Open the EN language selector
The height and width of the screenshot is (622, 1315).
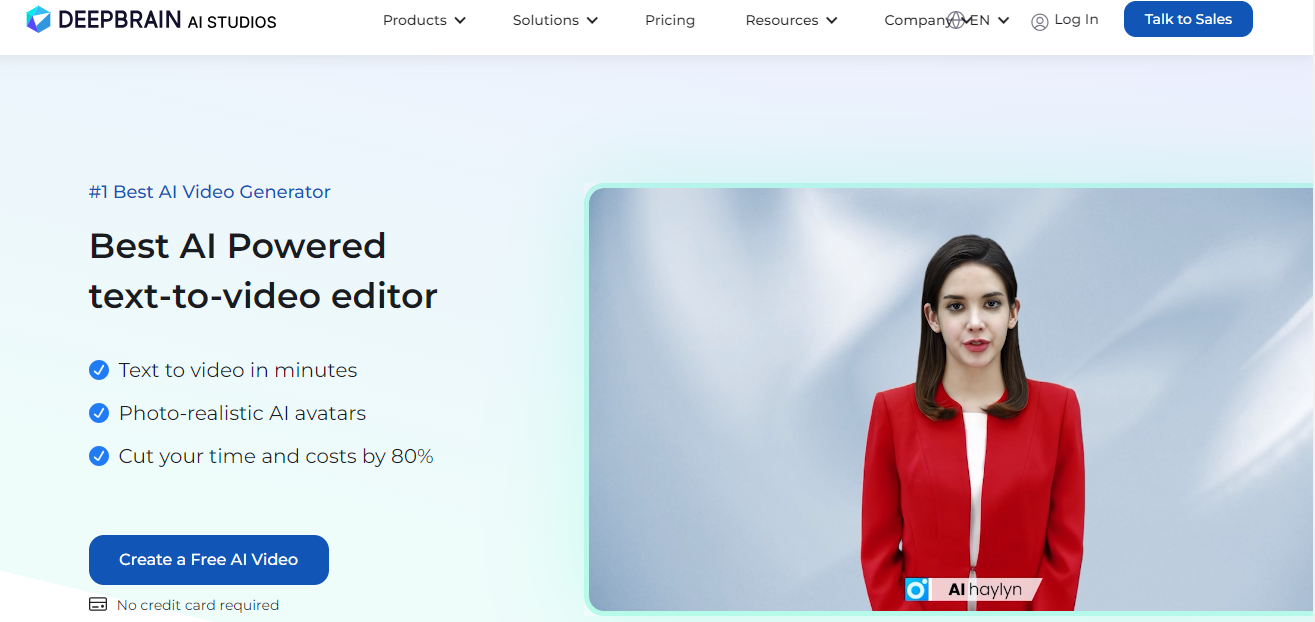[x=990, y=20]
